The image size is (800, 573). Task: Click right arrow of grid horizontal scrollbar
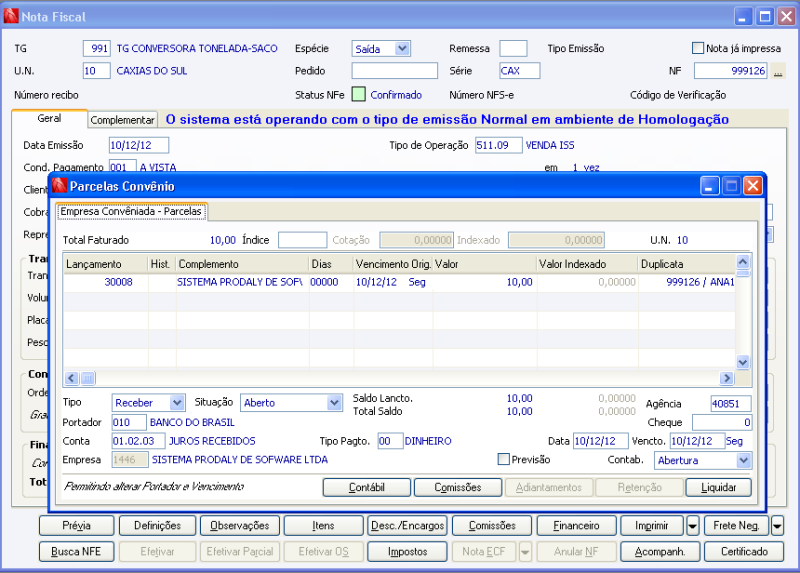(x=727, y=378)
